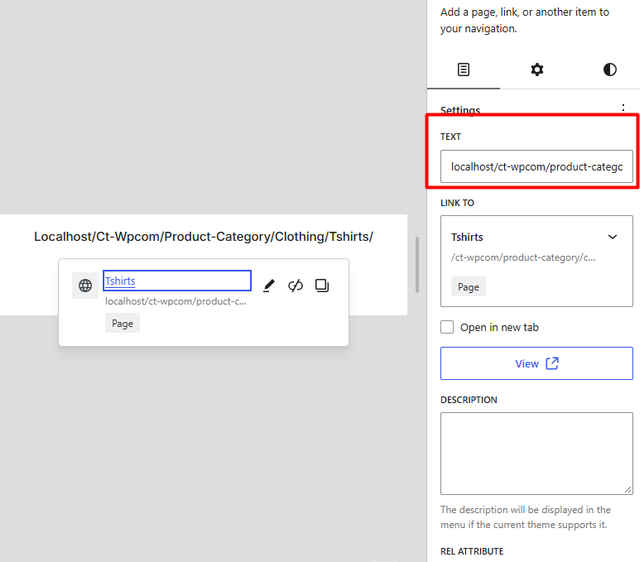640x562 pixels.
Task: Copy link with copy icon
Action: tap(322, 285)
